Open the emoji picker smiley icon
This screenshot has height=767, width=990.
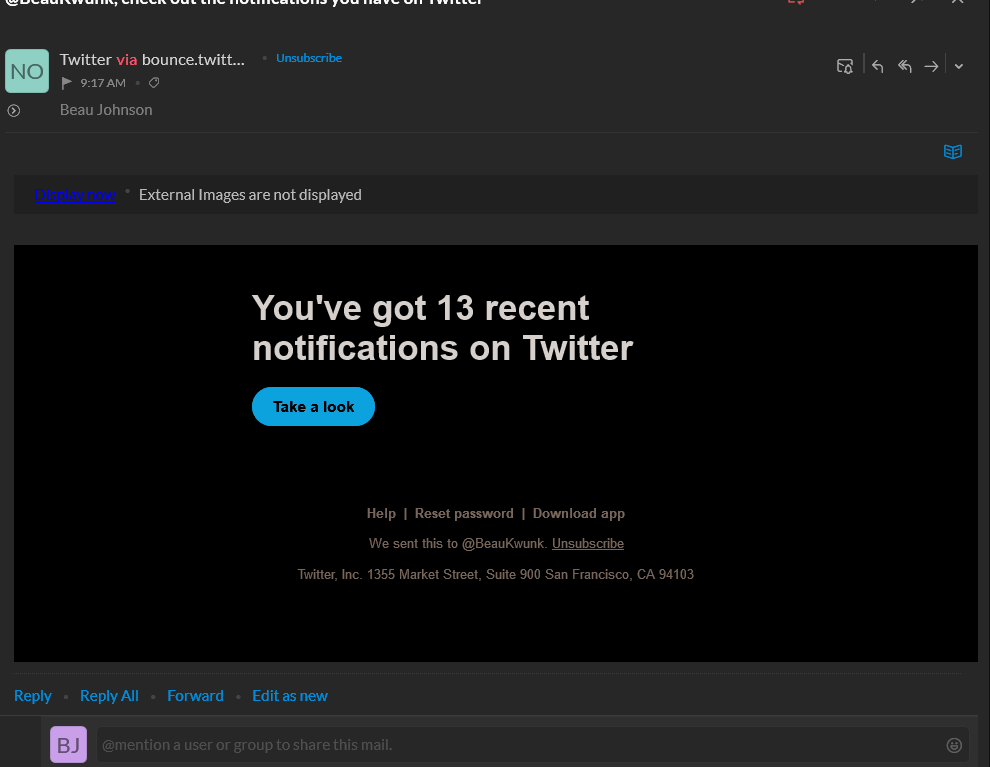pyautogui.click(x=954, y=745)
